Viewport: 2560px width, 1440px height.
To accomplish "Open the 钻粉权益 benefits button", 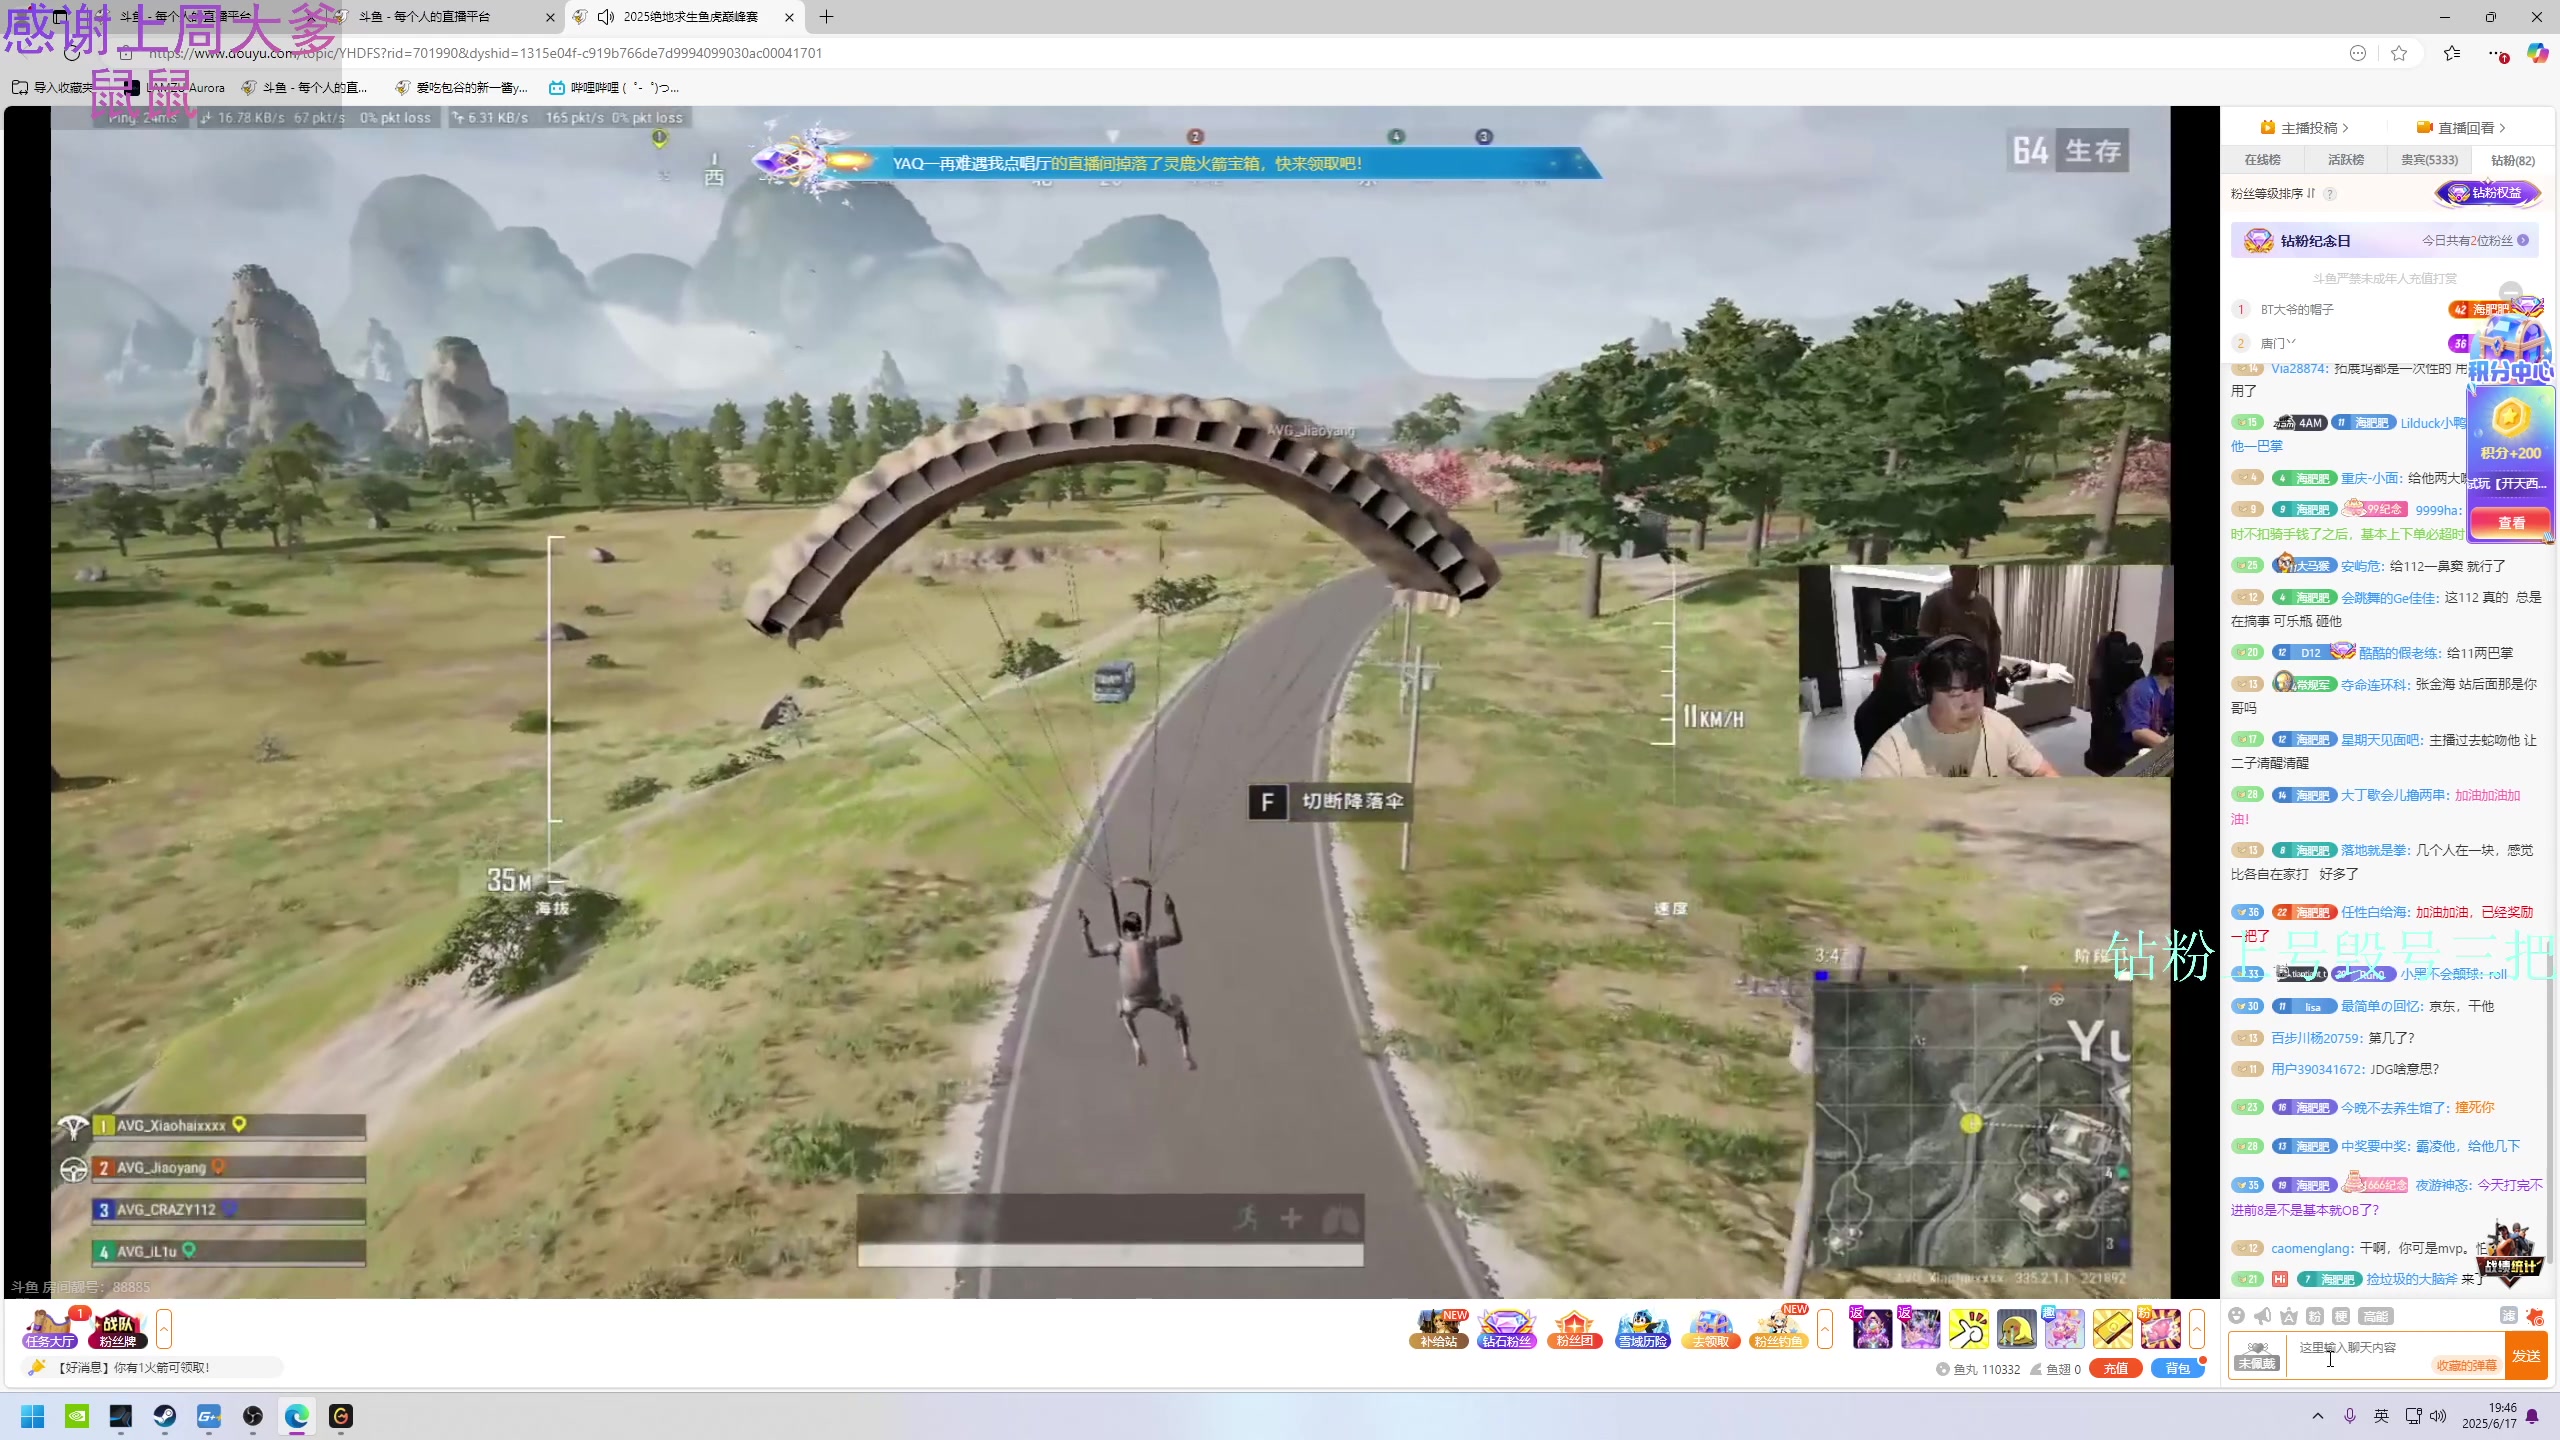I will click(2488, 193).
